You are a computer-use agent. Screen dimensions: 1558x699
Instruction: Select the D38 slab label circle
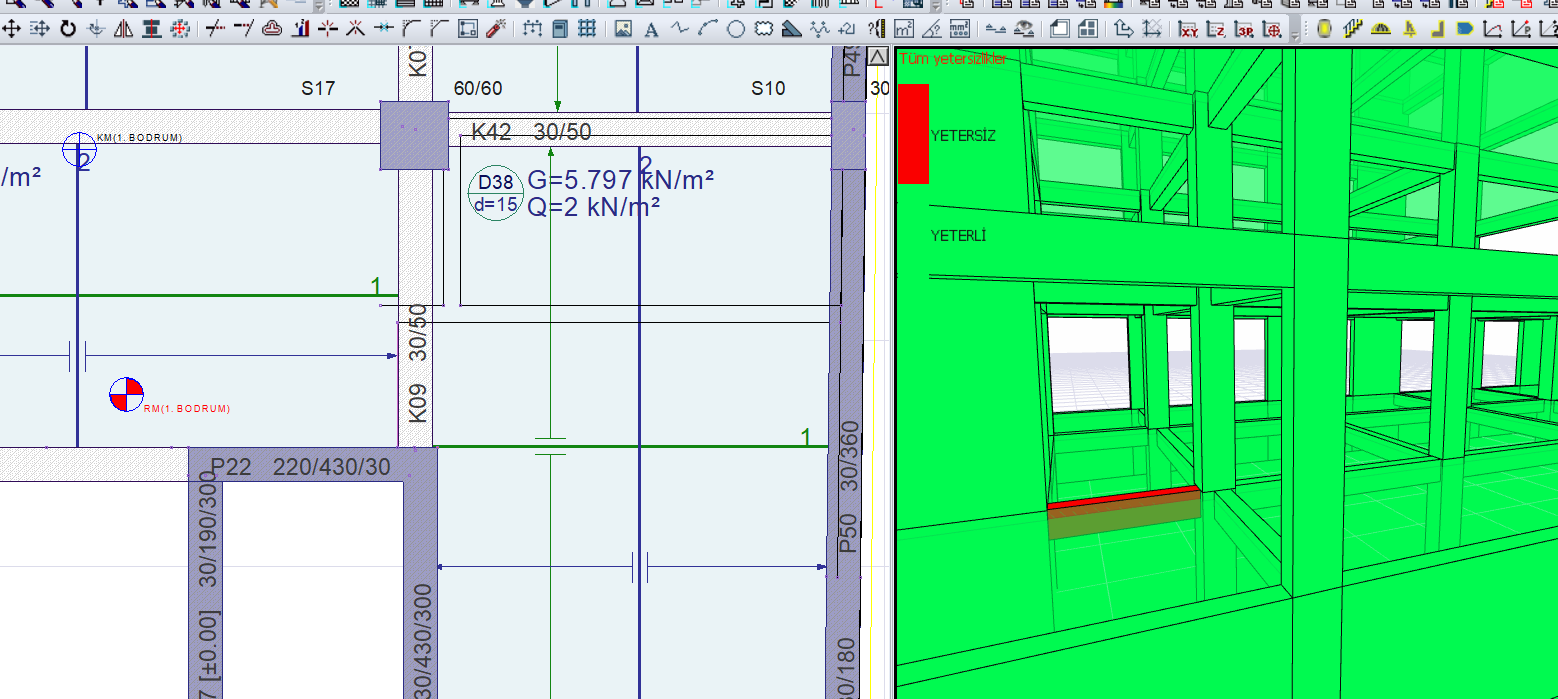click(x=496, y=193)
